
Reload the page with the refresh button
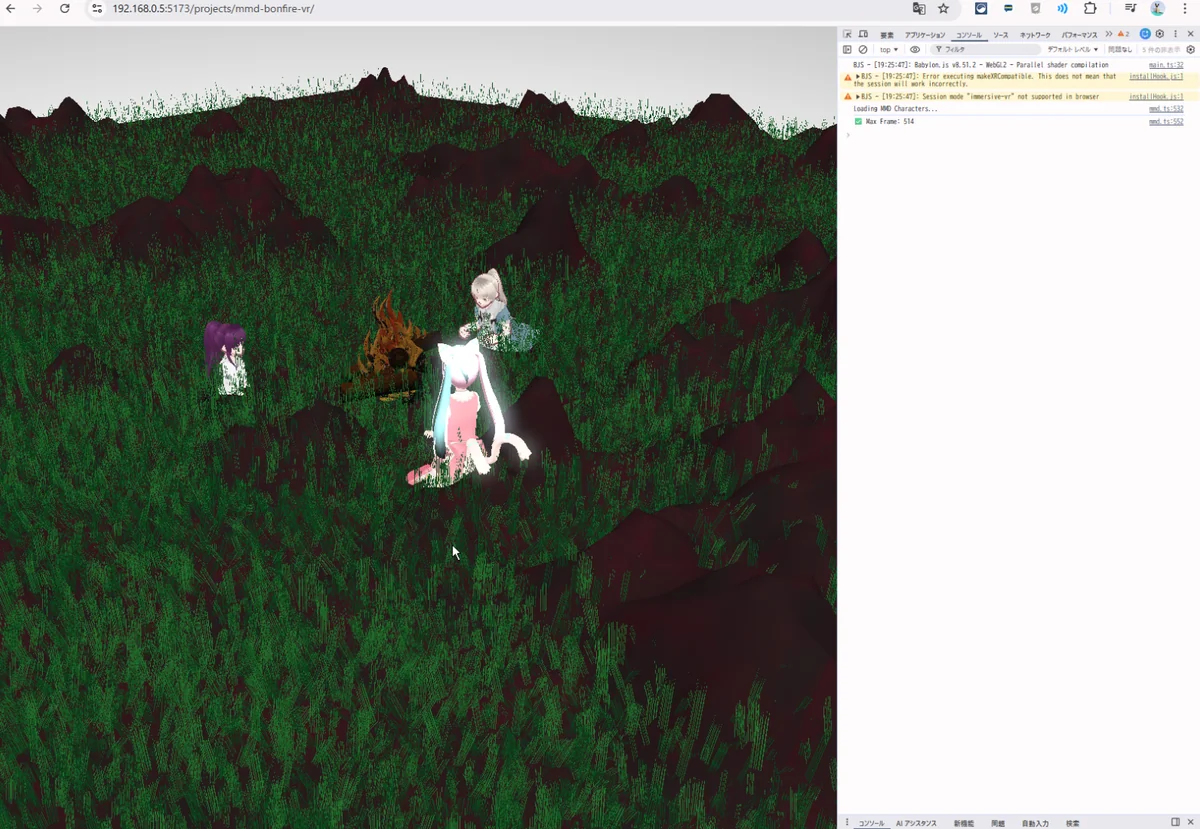point(65,9)
